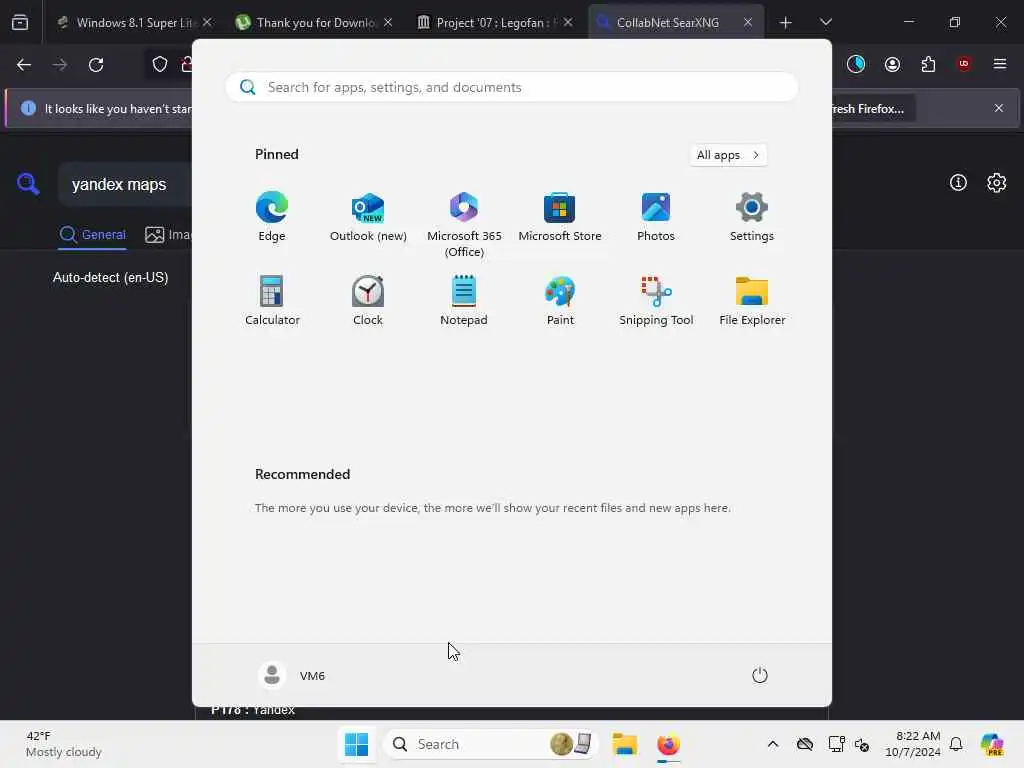This screenshot has height=768, width=1024.
Task: Launch Snipping Tool
Action: point(656,301)
